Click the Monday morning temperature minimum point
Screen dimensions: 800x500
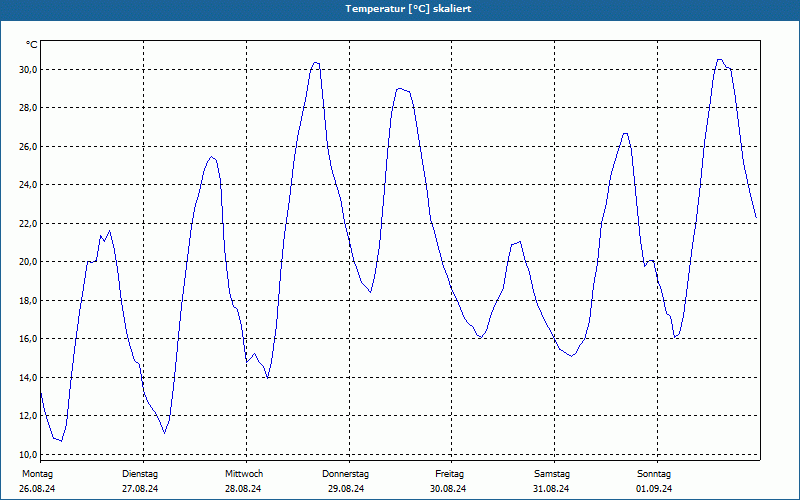coord(61,441)
